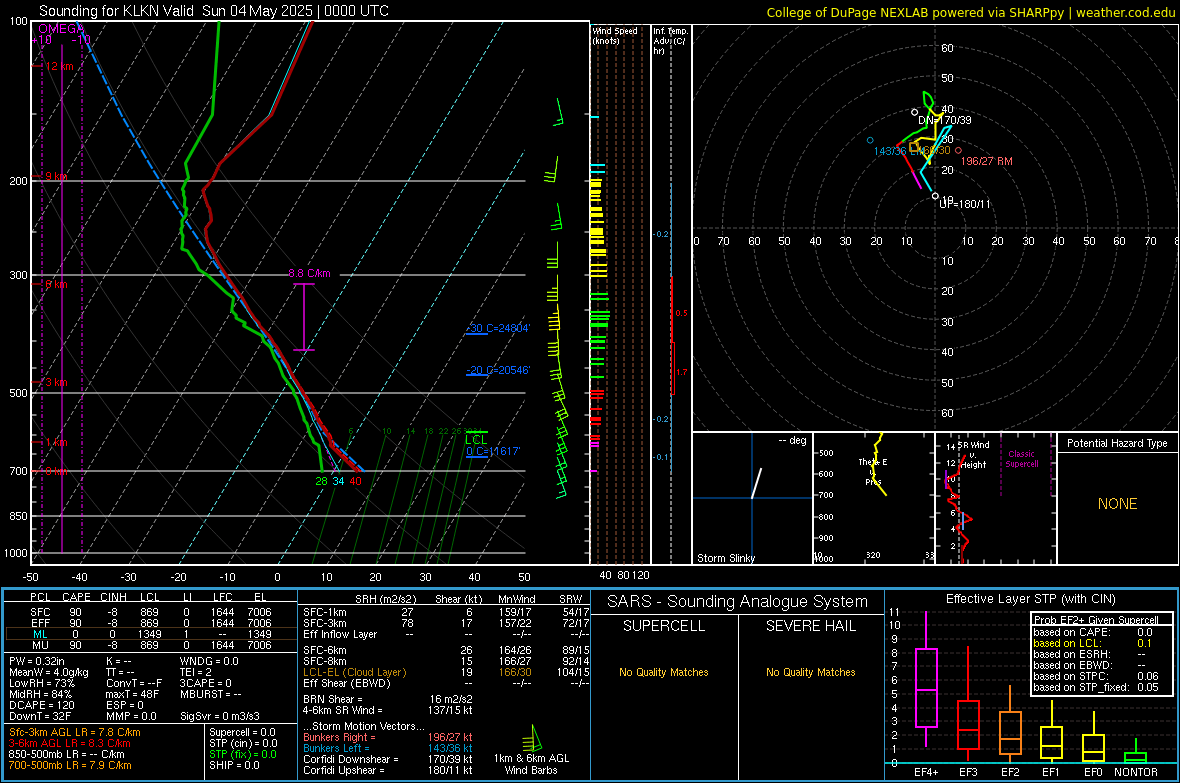Viewport: 1180px width, 783px height.
Task: Click the 'LCL-EL (Cloud Layer)' row label
Action: point(354,672)
